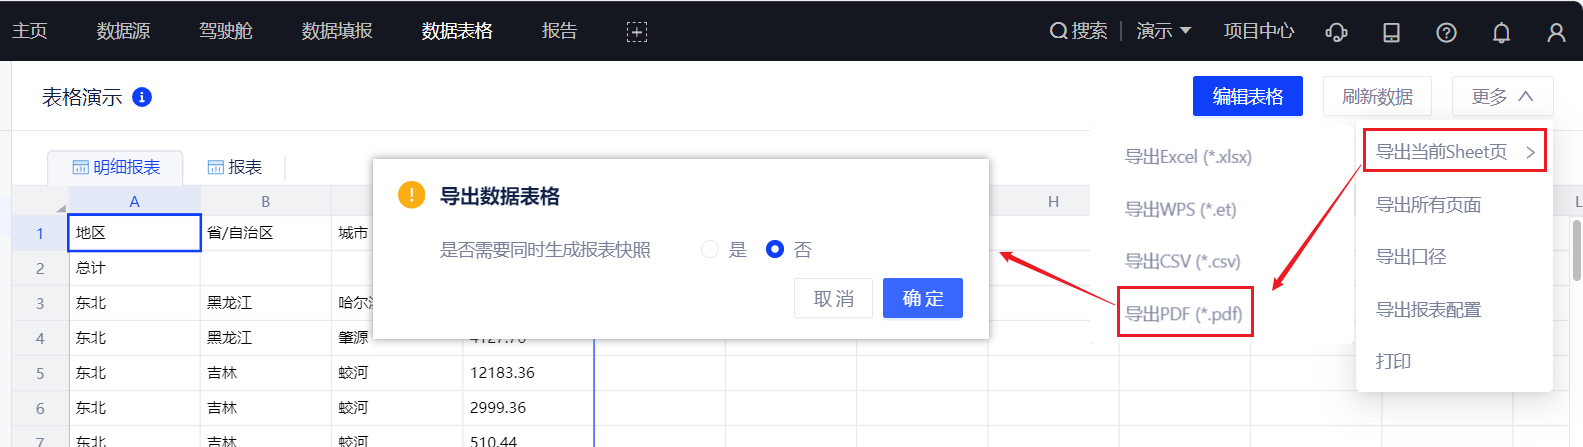
Task: Expand the 导出当前Sheet页 submenu
Action: point(1454,151)
